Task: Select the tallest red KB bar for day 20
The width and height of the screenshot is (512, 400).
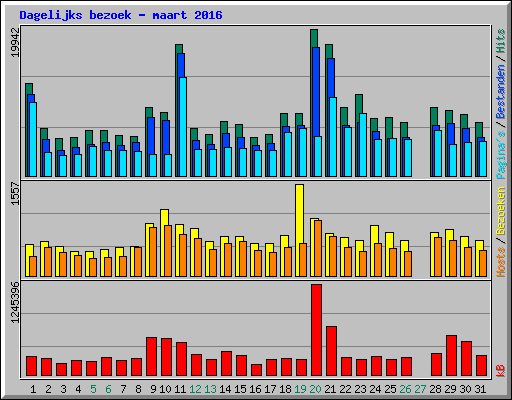Action: 316,330
